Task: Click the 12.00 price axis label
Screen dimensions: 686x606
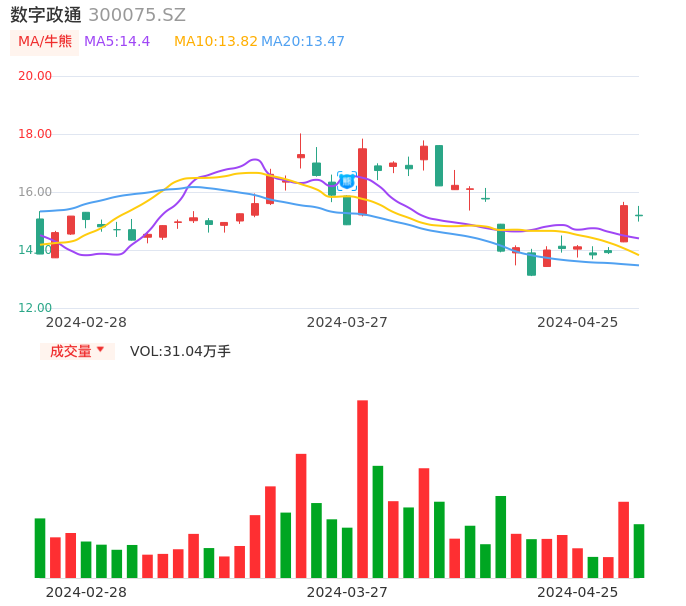Action: coord(35,308)
